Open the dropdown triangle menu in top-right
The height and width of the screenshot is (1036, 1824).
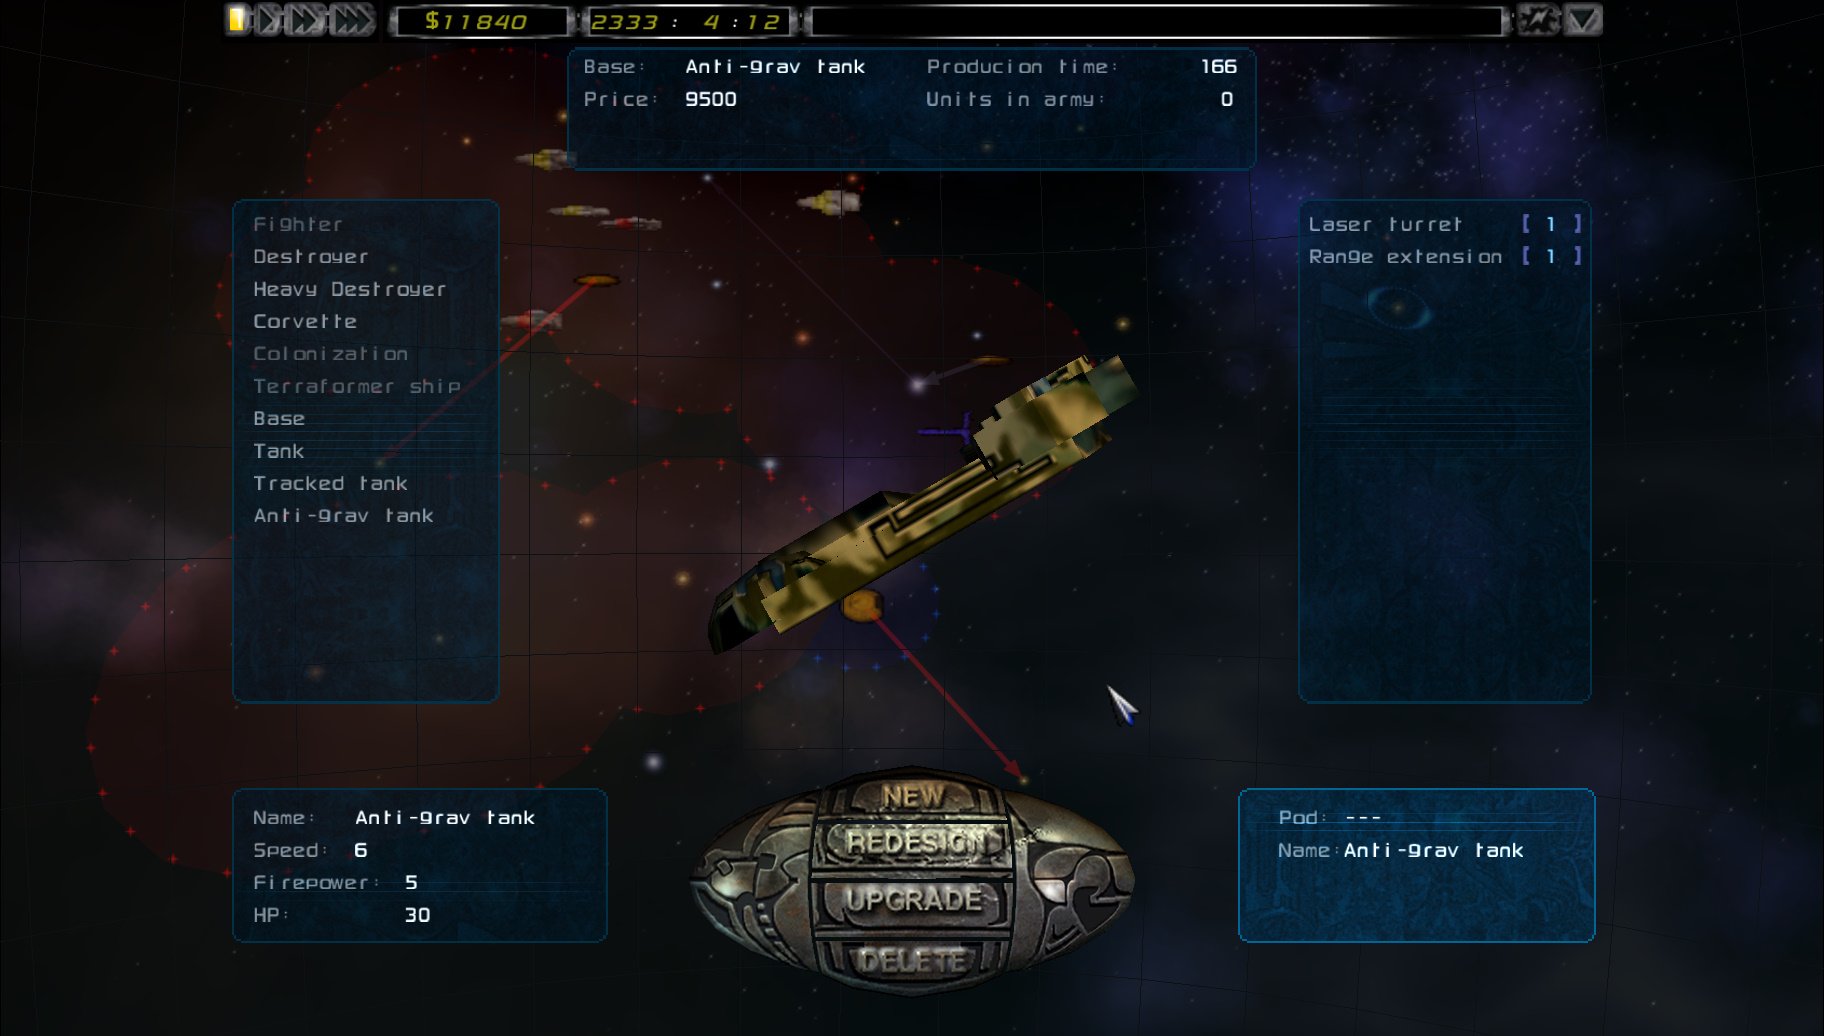pos(1583,20)
